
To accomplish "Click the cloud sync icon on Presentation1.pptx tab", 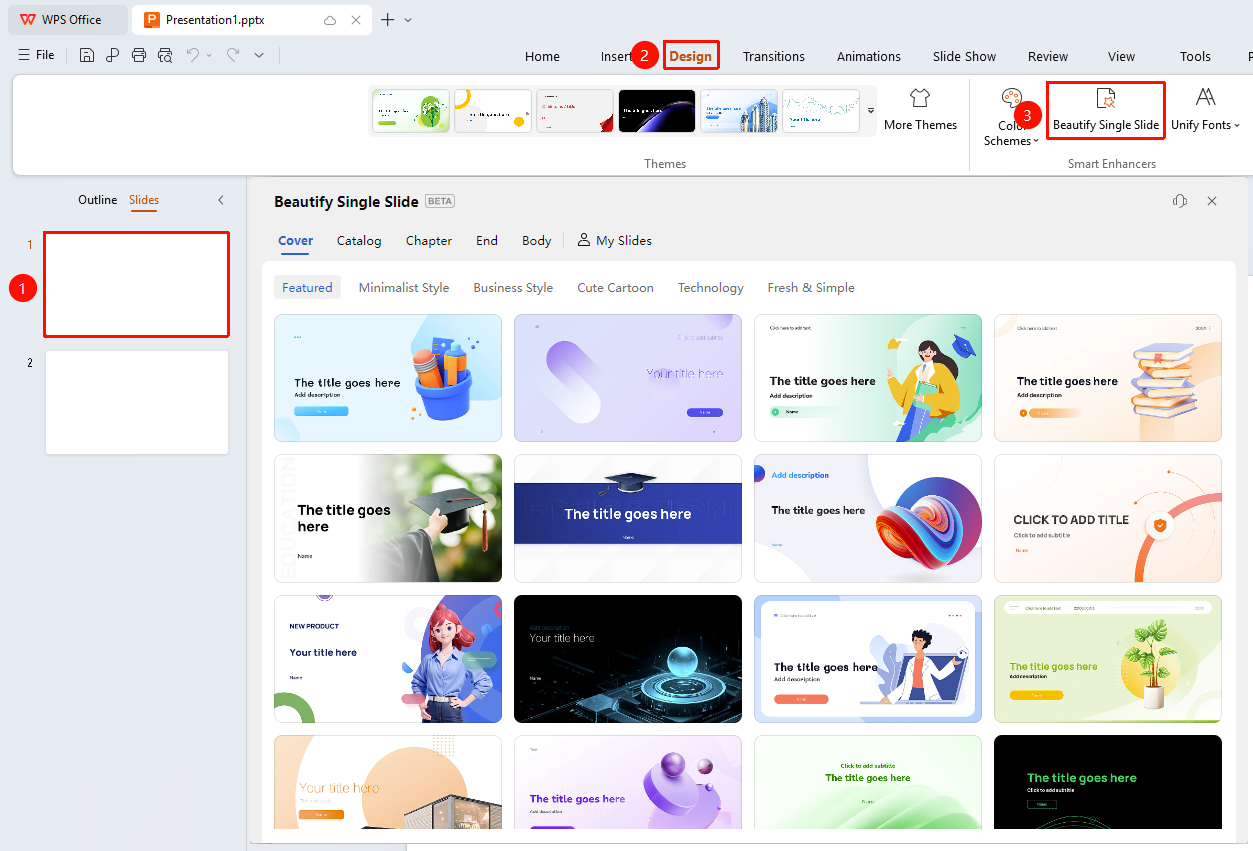I will click(330, 20).
